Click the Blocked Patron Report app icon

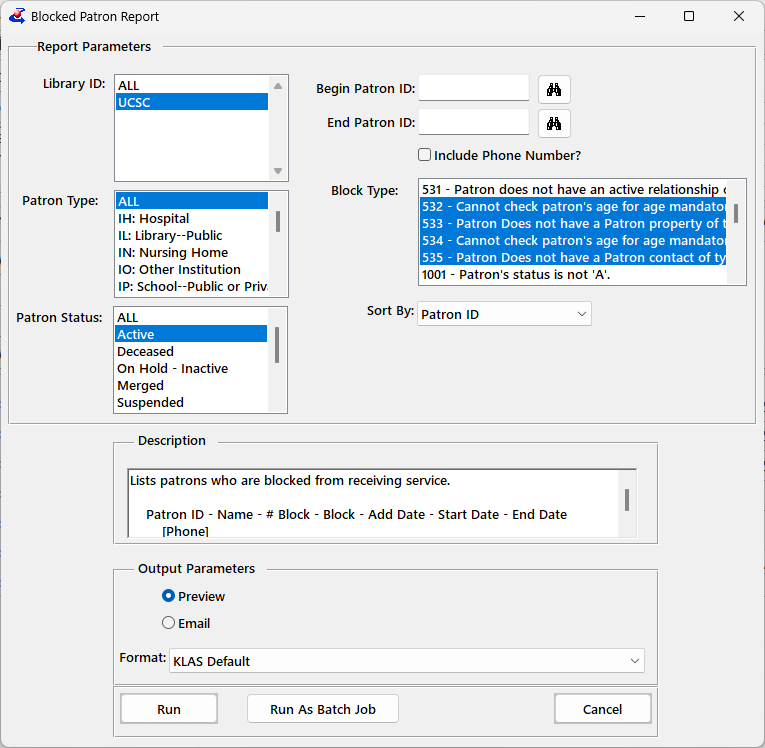[x=17, y=16]
